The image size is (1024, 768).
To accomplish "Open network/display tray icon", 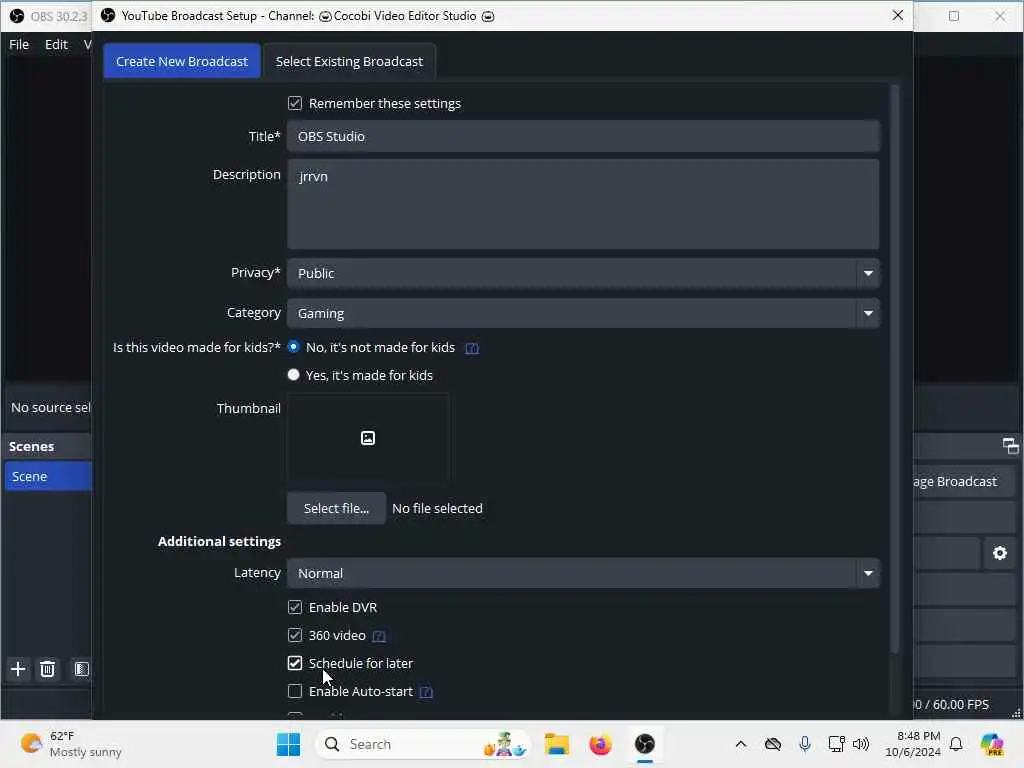I will pyautogui.click(x=837, y=744).
